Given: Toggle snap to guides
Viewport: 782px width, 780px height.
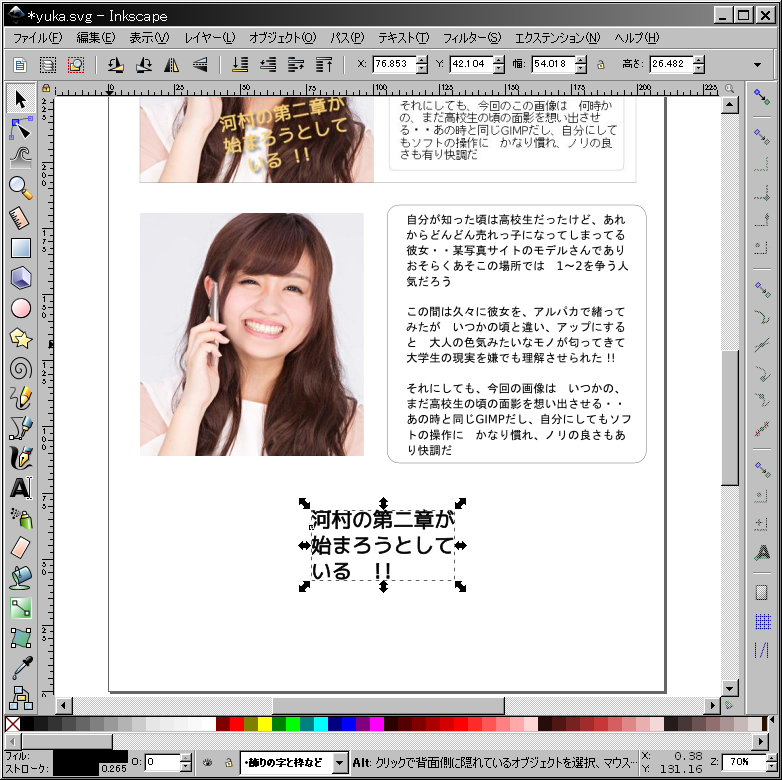Looking at the screenshot, I should pos(761,650).
